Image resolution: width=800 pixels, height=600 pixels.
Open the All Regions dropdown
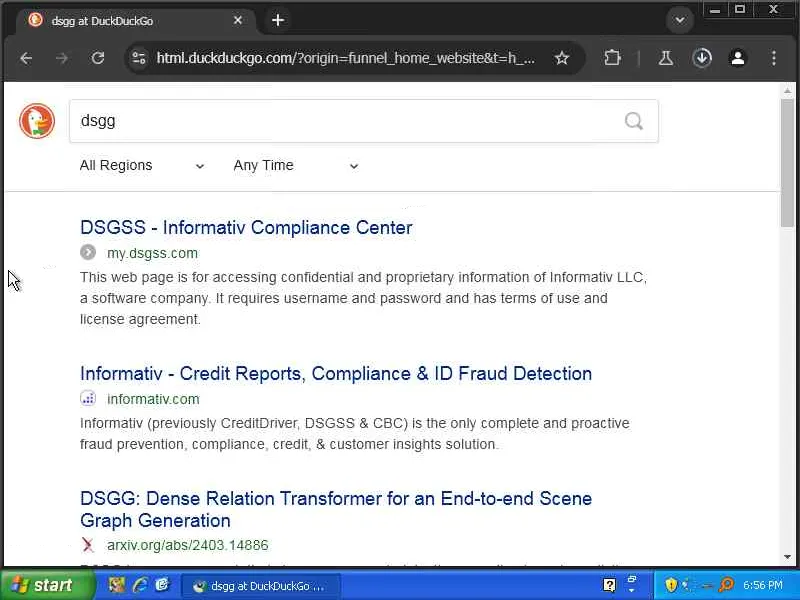pyautogui.click(x=142, y=165)
